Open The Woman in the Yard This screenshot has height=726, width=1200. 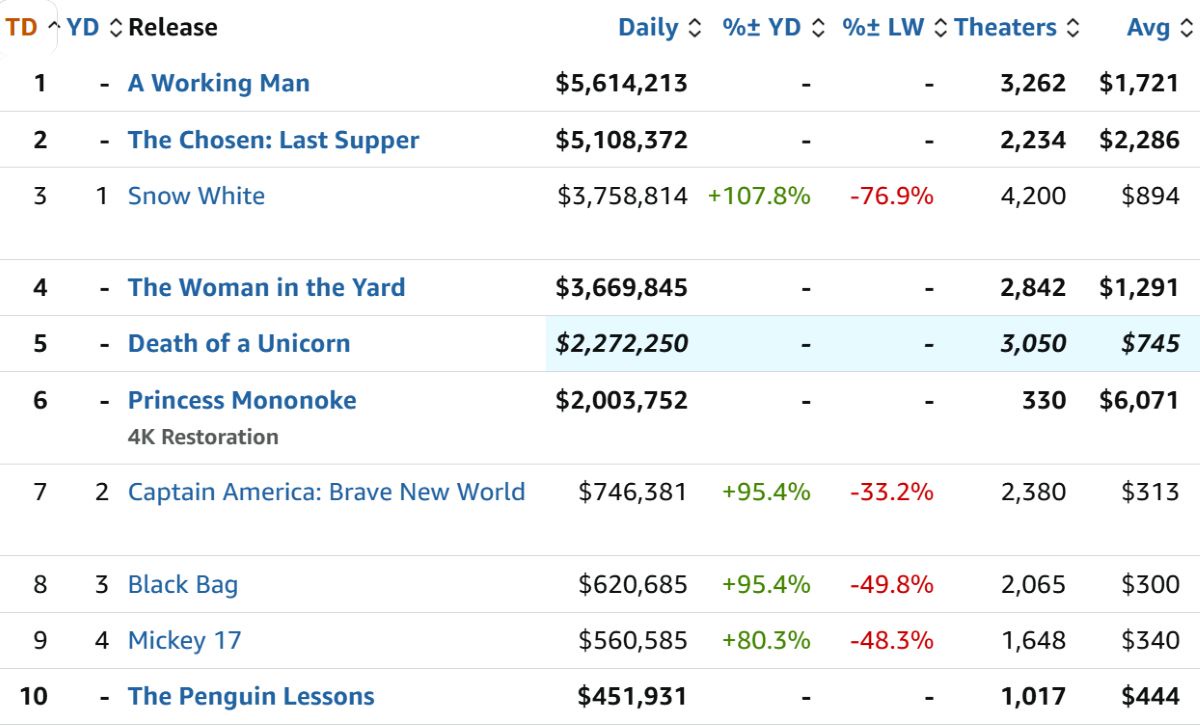tap(266, 288)
